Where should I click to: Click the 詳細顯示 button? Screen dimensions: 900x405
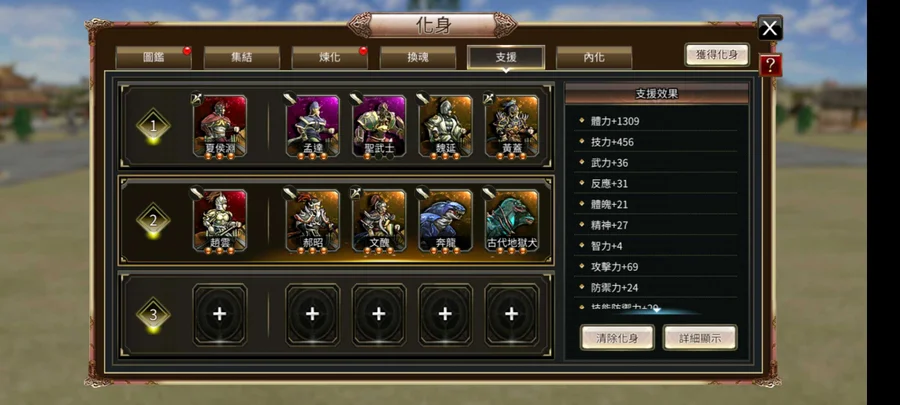(700, 337)
